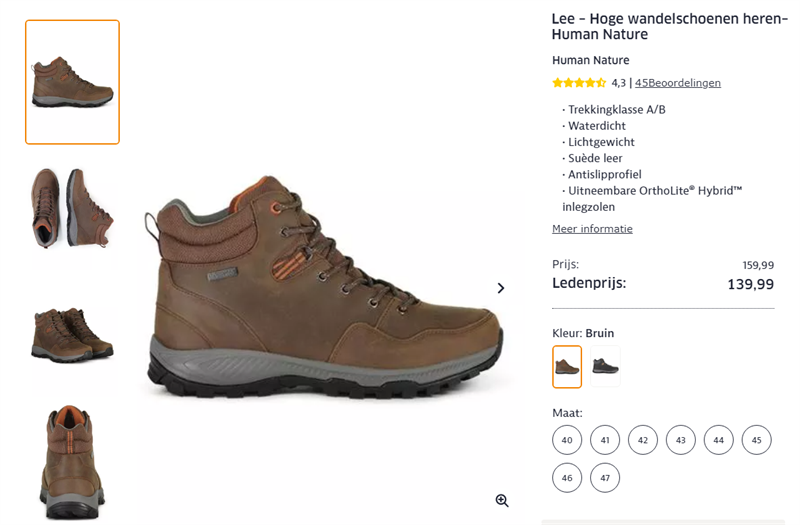Screen dimensions: 800x525
Task: Pick size 47
Action: tap(605, 478)
